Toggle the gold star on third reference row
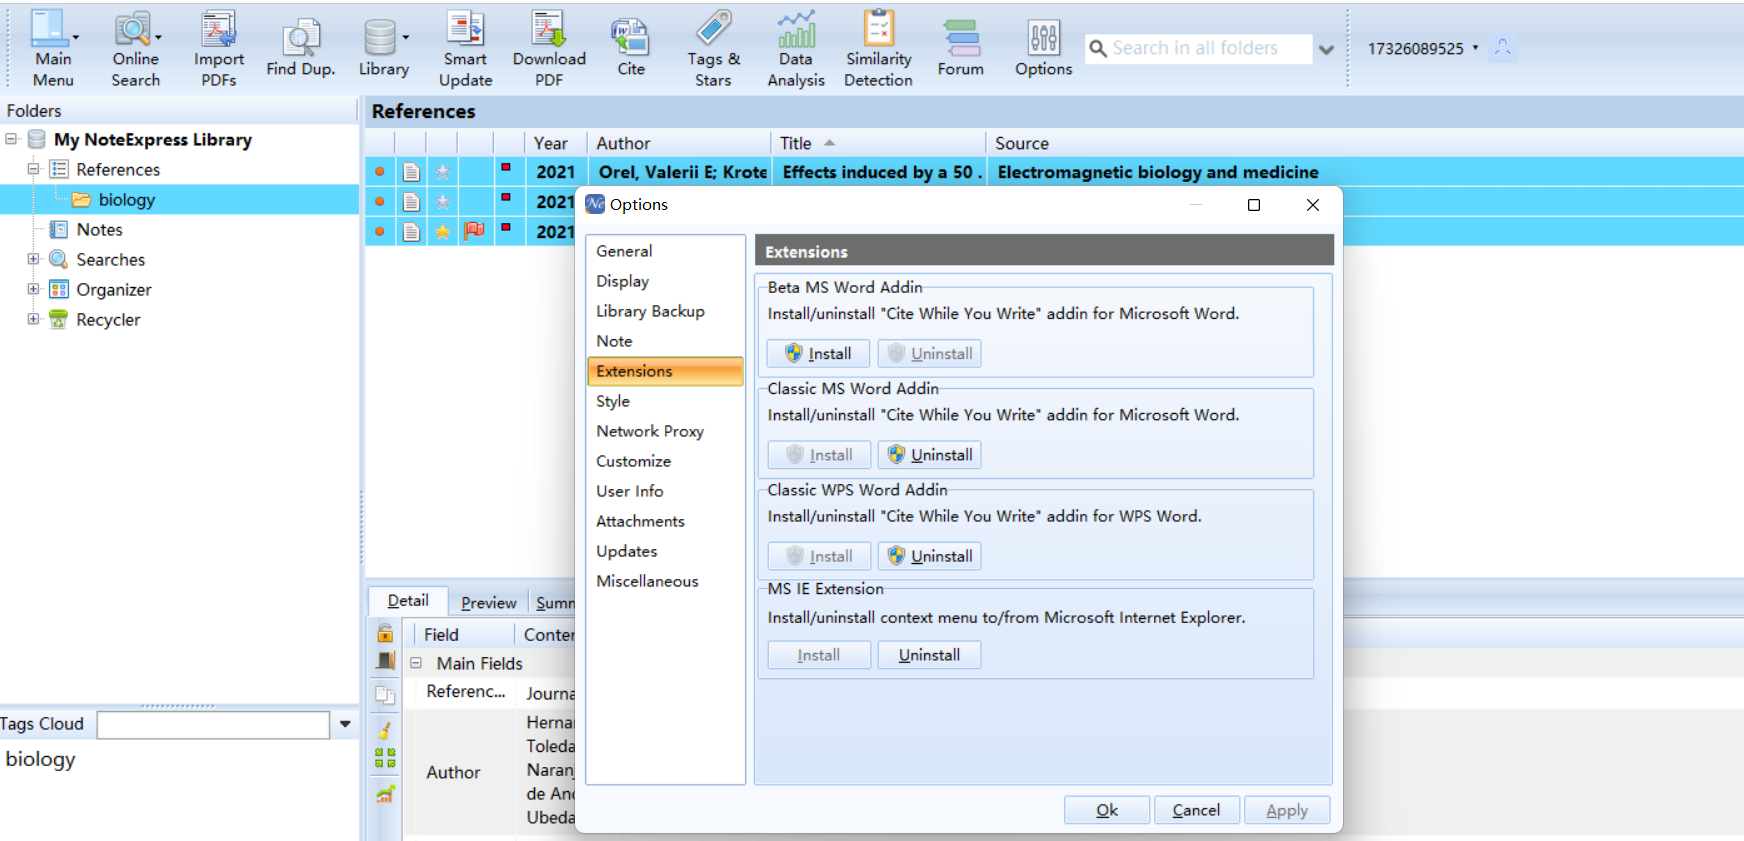1744x841 pixels. tap(442, 232)
